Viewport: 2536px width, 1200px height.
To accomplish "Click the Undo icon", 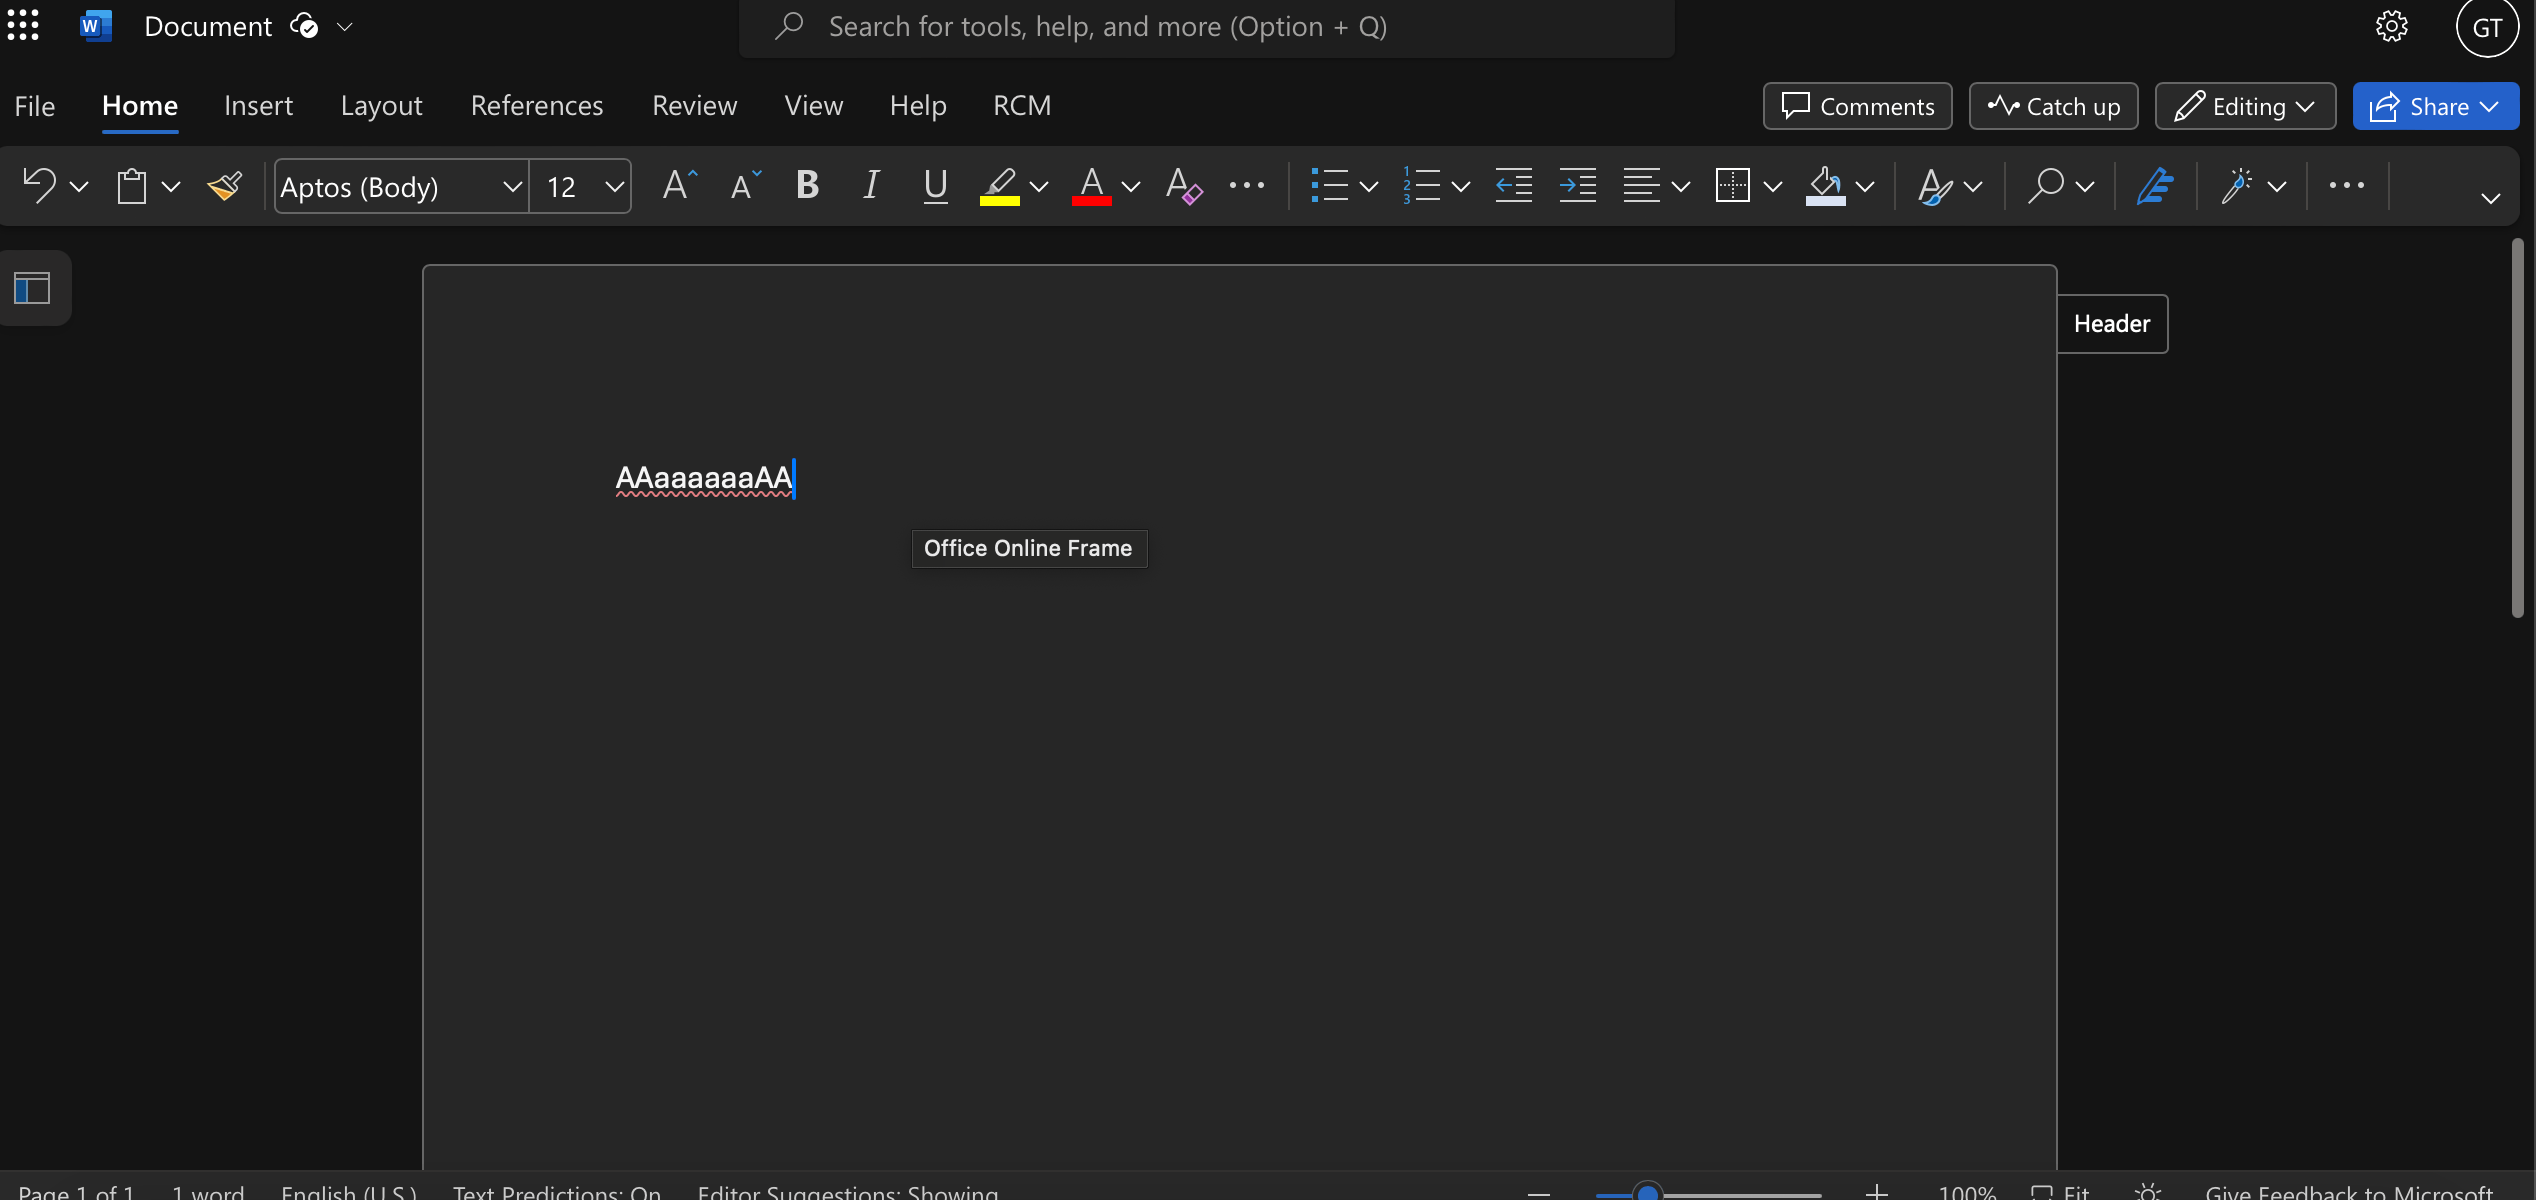I will pyautogui.click(x=40, y=186).
